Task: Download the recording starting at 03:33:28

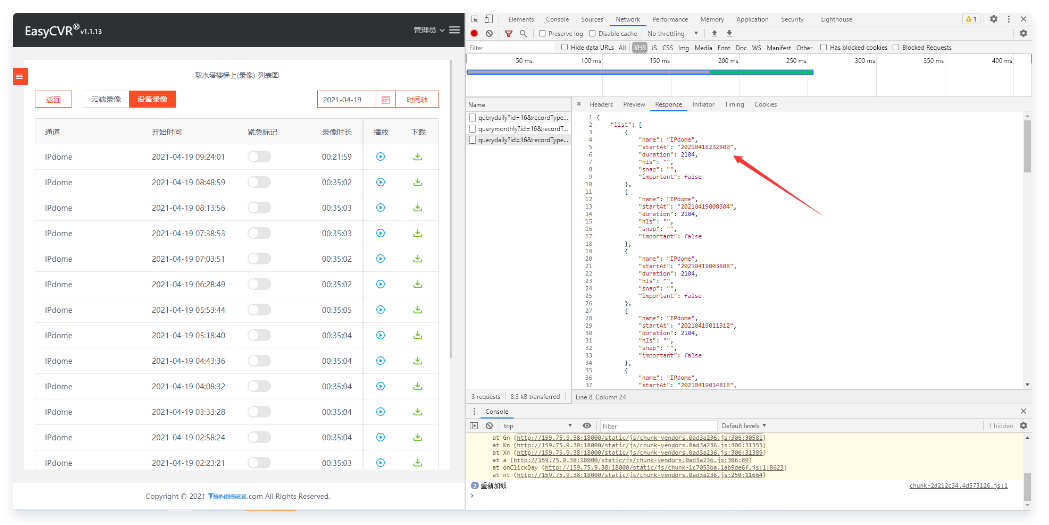Action: (417, 412)
